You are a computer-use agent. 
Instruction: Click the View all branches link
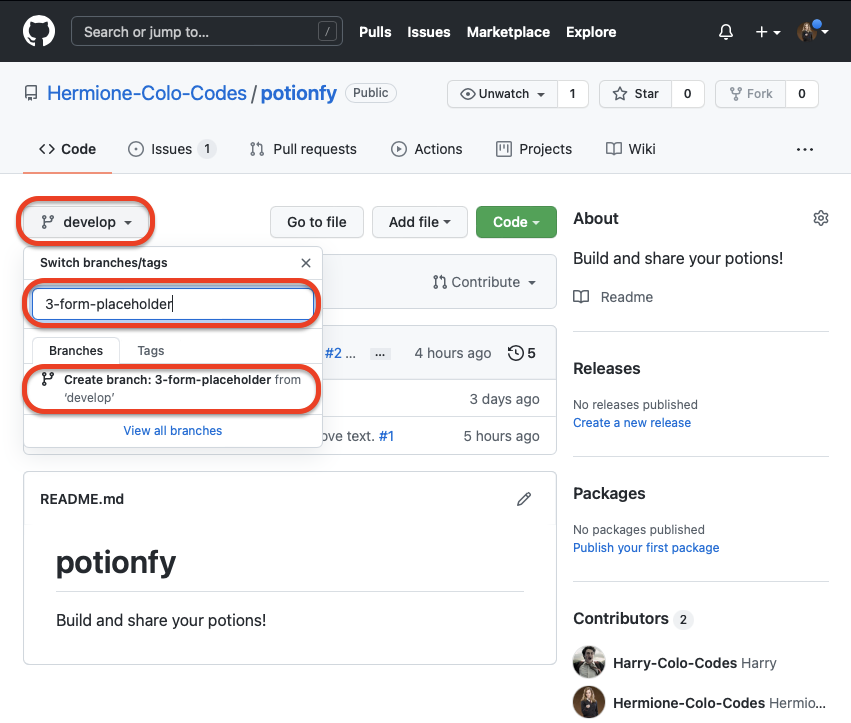pyautogui.click(x=173, y=431)
